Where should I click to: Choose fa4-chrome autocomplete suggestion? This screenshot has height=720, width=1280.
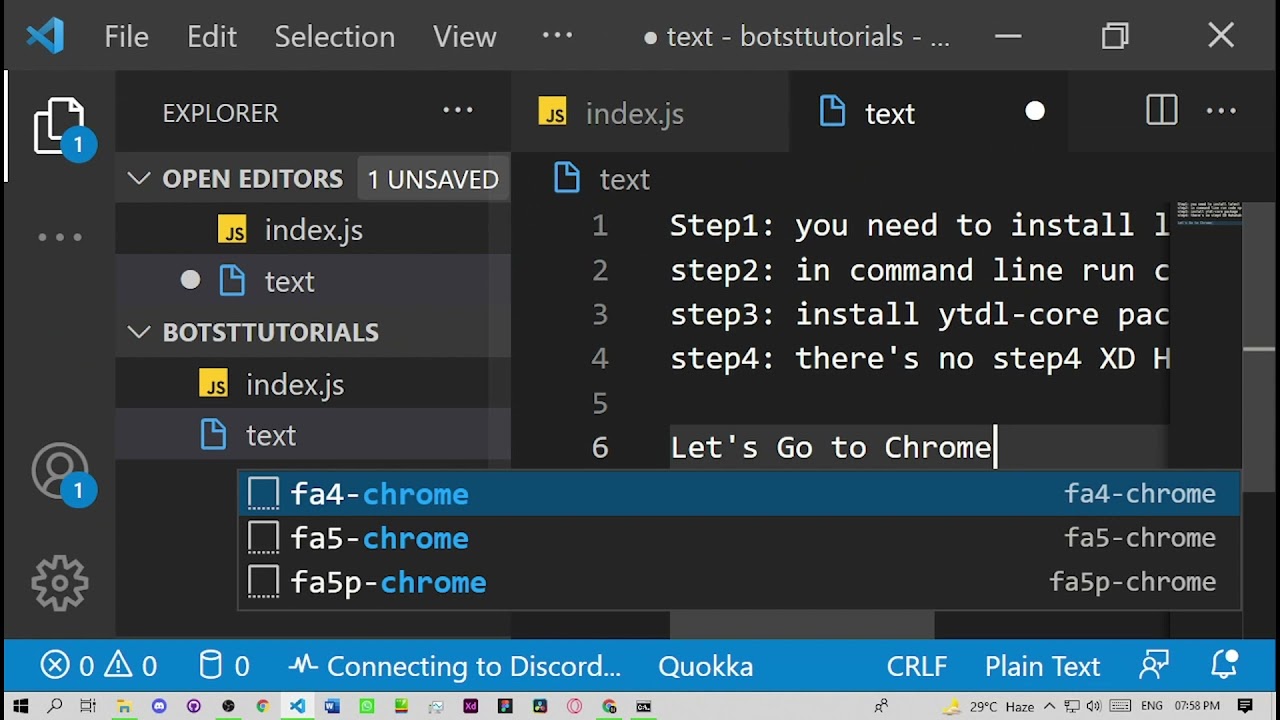pos(739,494)
